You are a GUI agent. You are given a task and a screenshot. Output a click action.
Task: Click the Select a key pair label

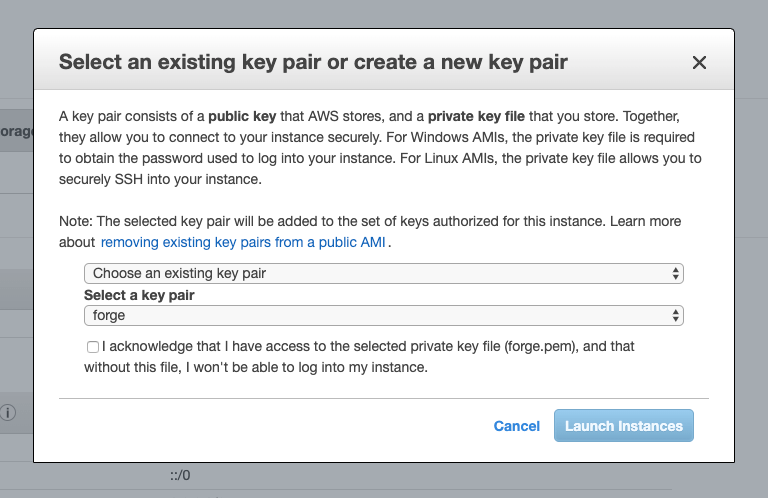pos(139,295)
